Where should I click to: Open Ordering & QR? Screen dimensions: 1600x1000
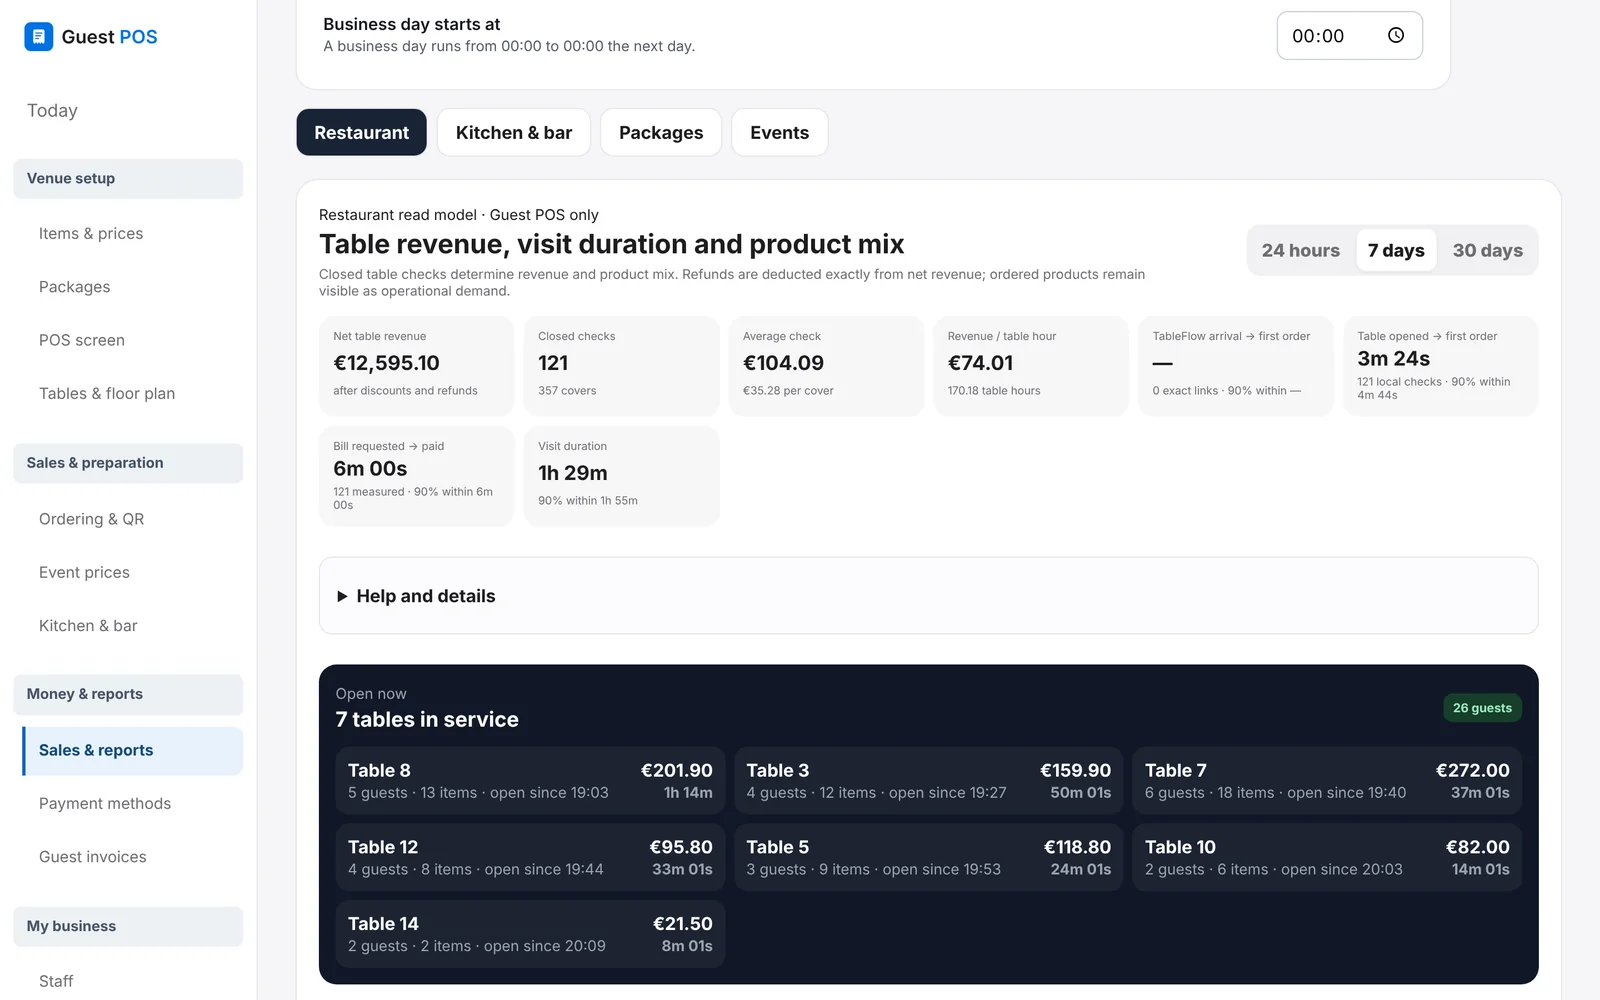coord(92,519)
